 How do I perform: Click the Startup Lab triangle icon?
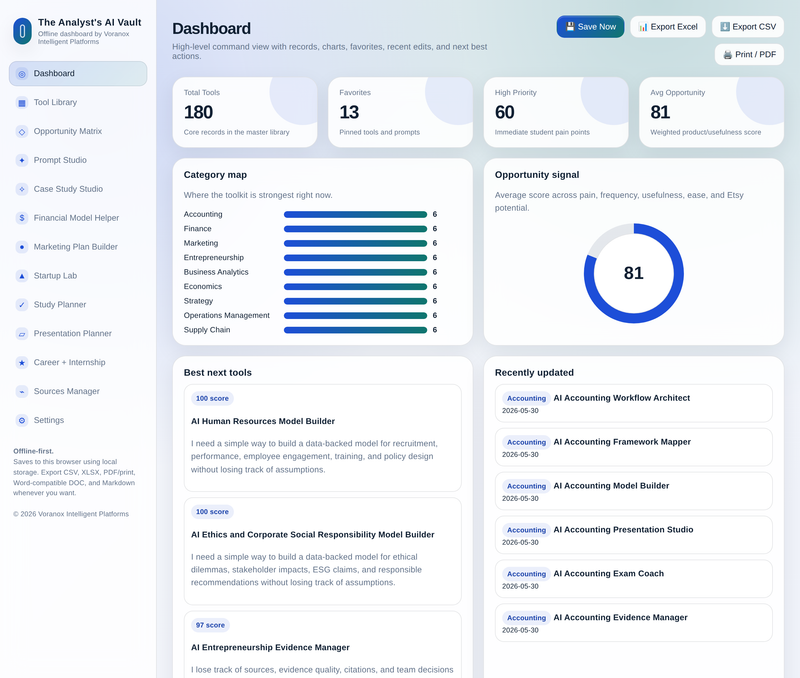[22, 276]
